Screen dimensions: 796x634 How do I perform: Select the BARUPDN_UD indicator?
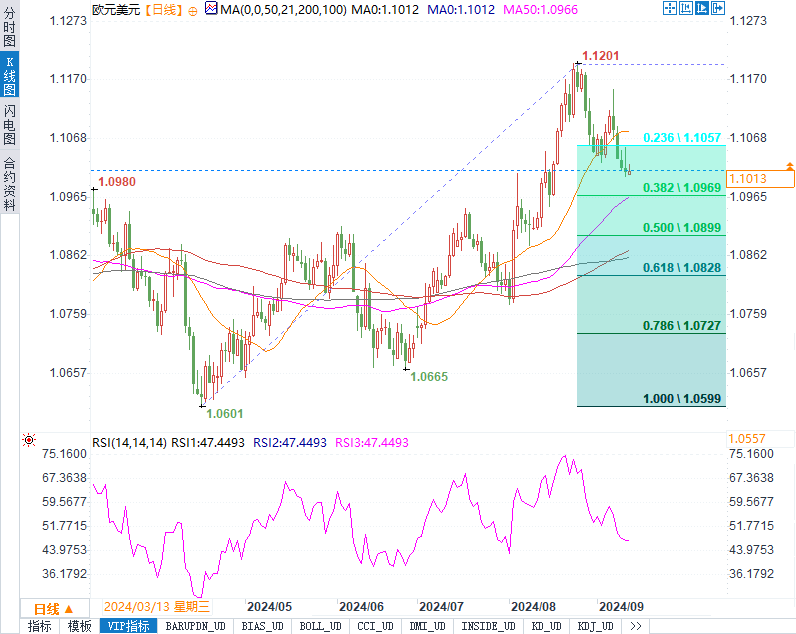pyautogui.click(x=195, y=626)
